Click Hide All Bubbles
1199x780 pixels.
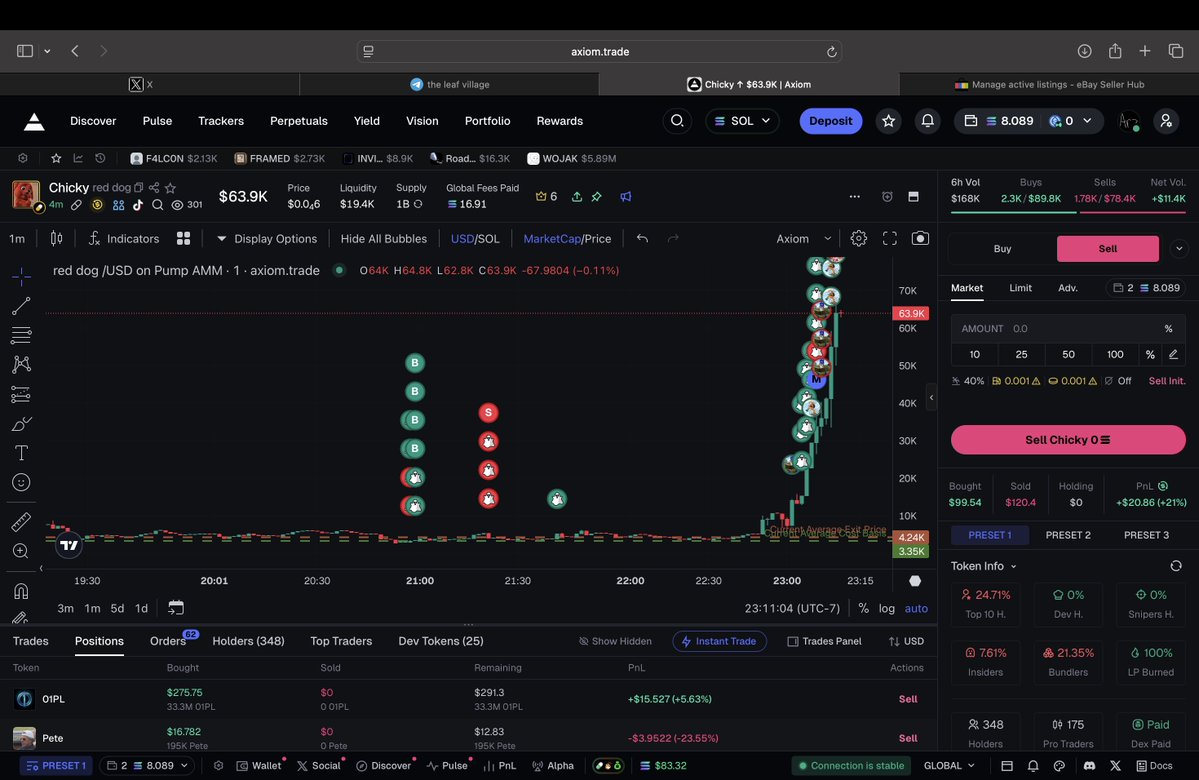coord(383,239)
